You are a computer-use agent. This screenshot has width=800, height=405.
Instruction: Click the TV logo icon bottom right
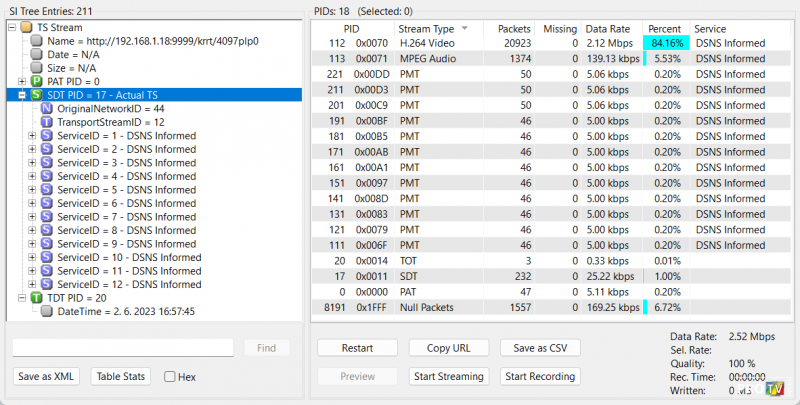click(774, 389)
